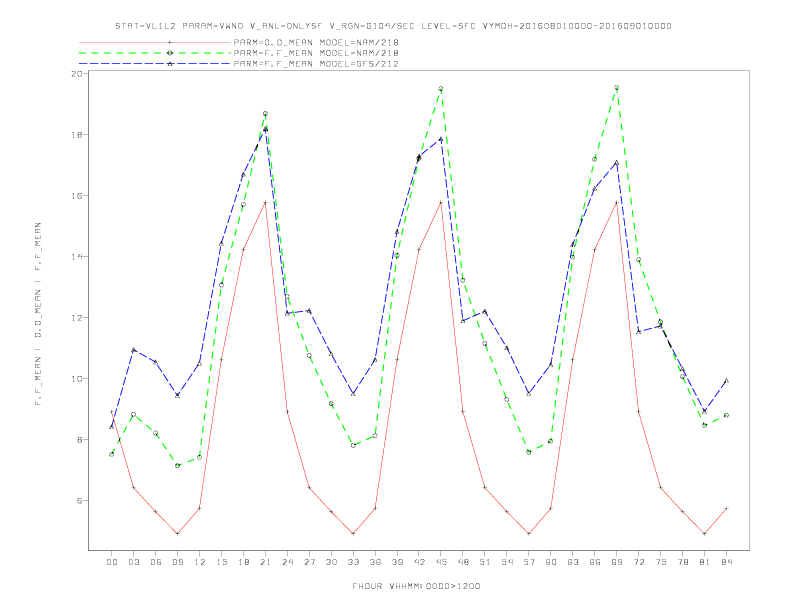Click y-axis tick value 12
The width and height of the screenshot is (792, 612).
77,318
